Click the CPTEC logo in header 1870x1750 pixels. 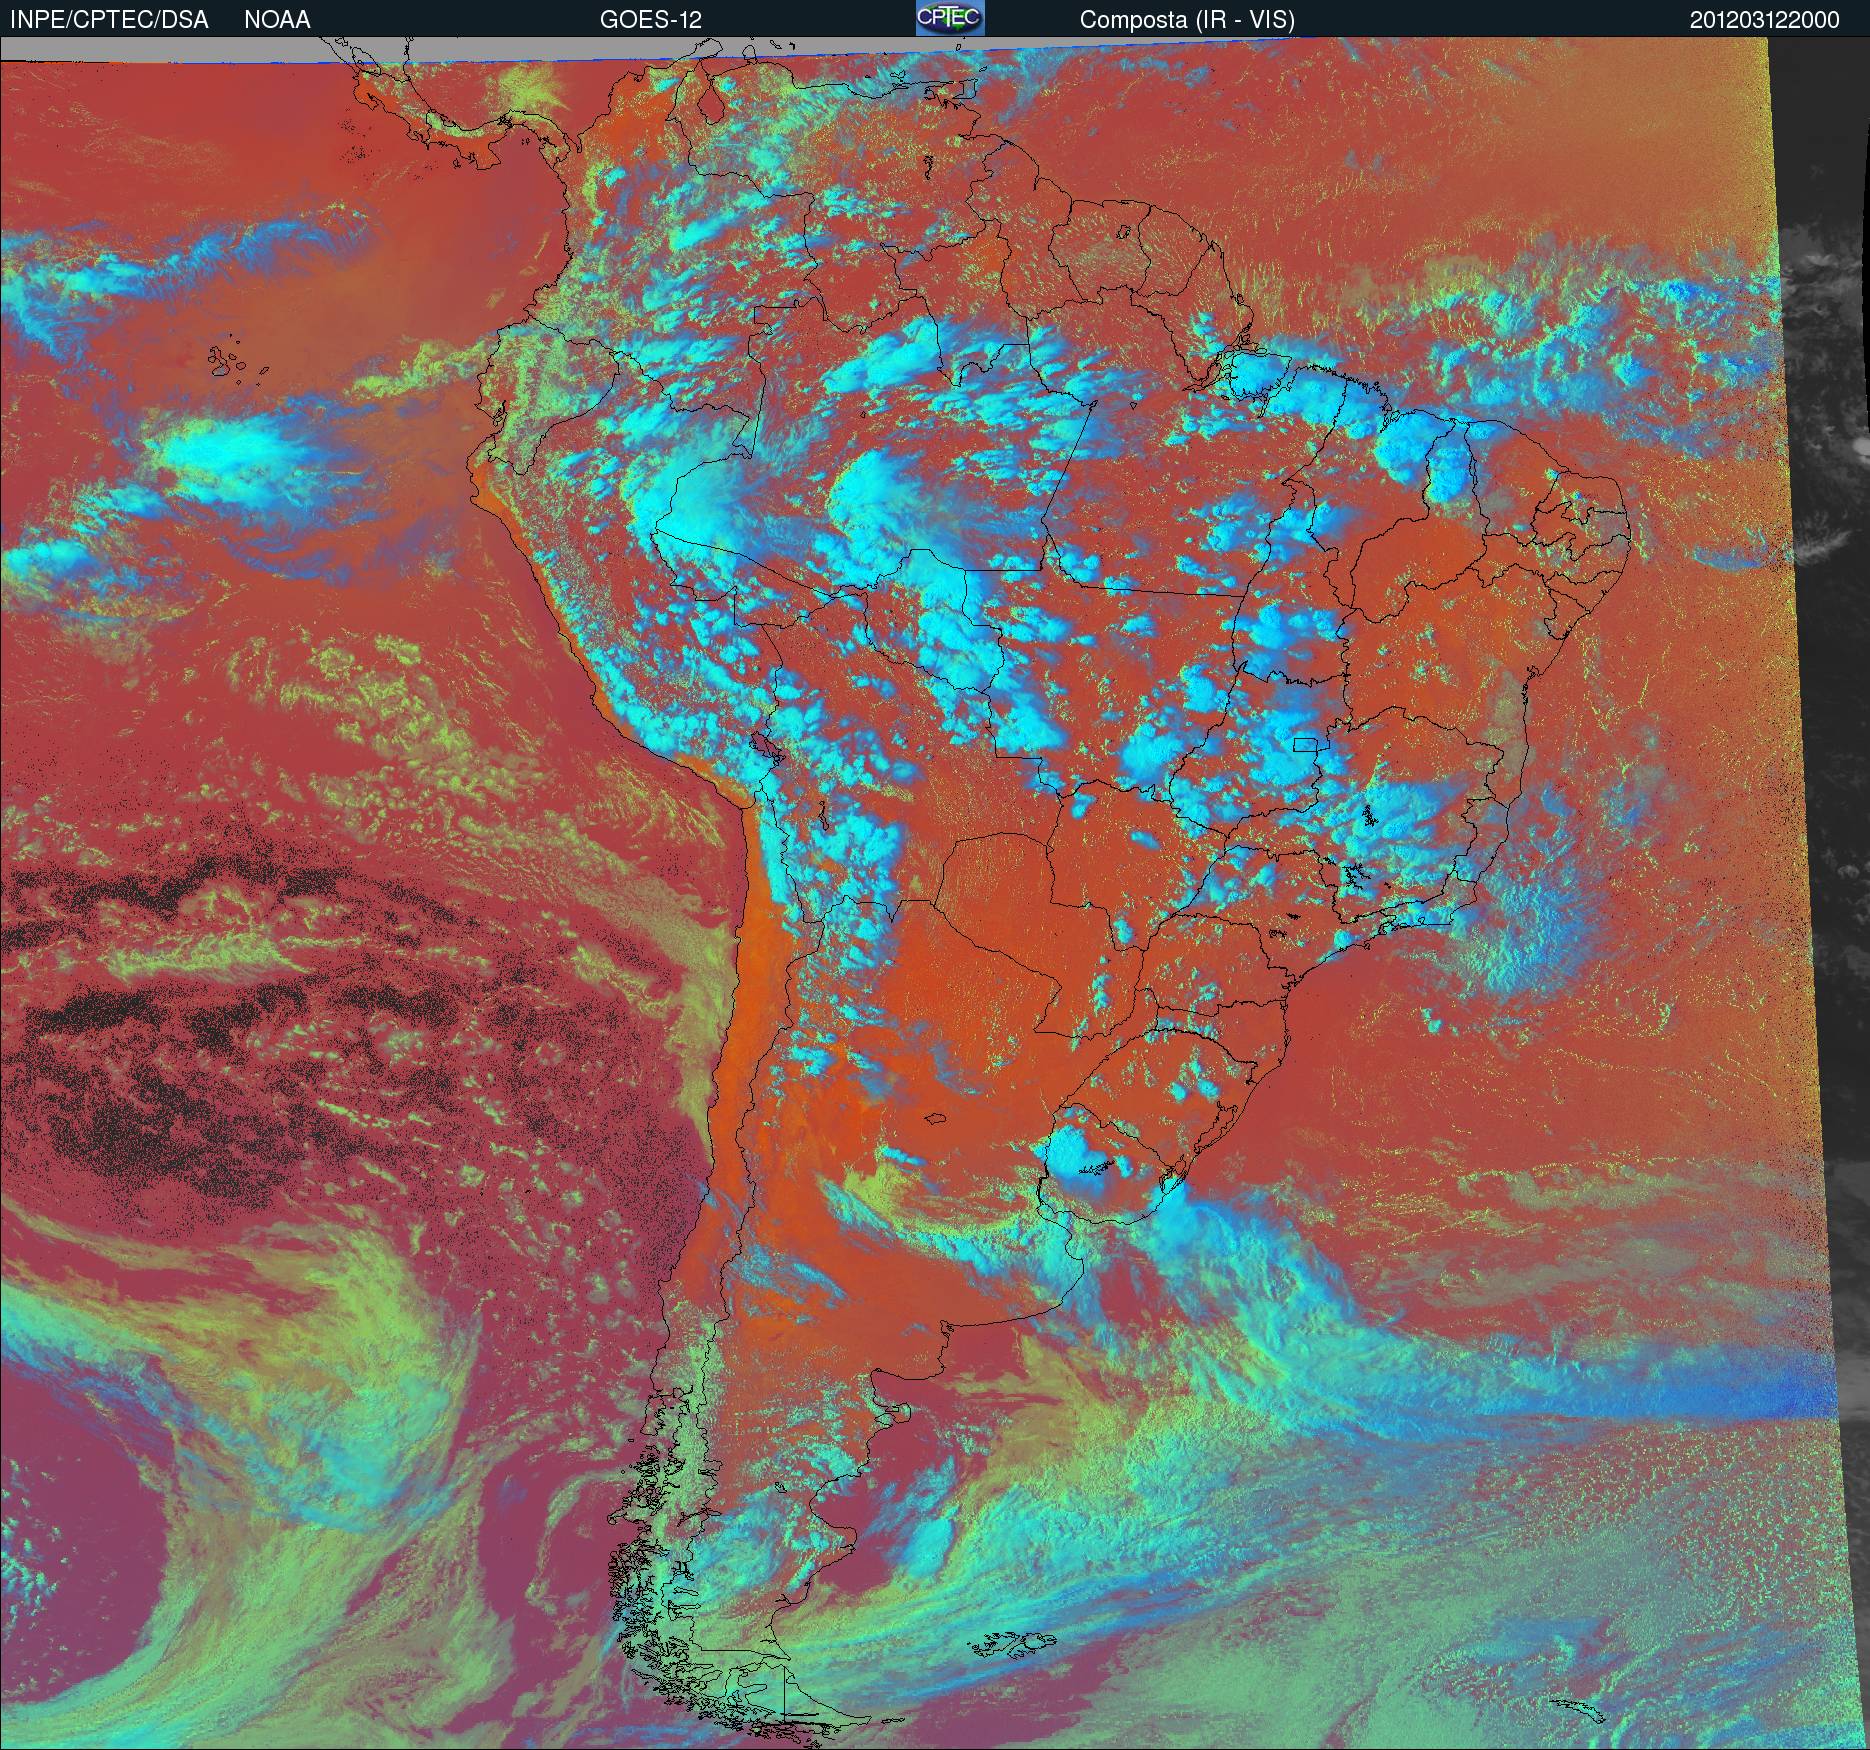tap(950, 18)
